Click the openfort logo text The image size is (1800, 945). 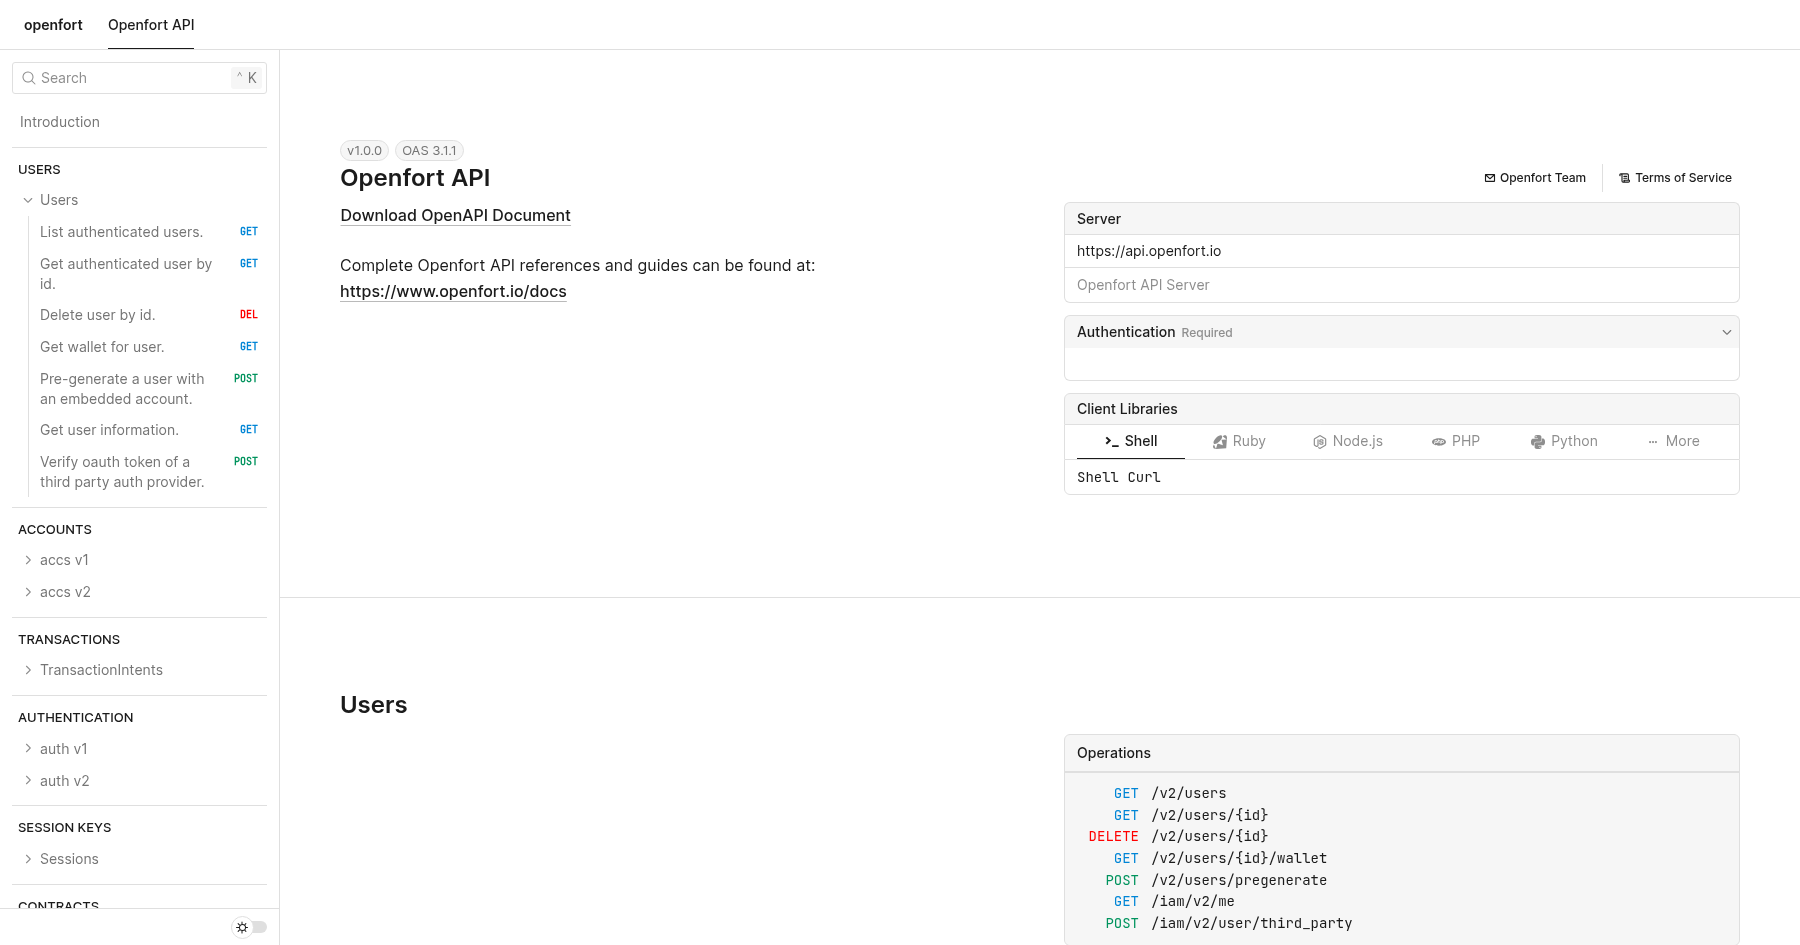coord(53,25)
